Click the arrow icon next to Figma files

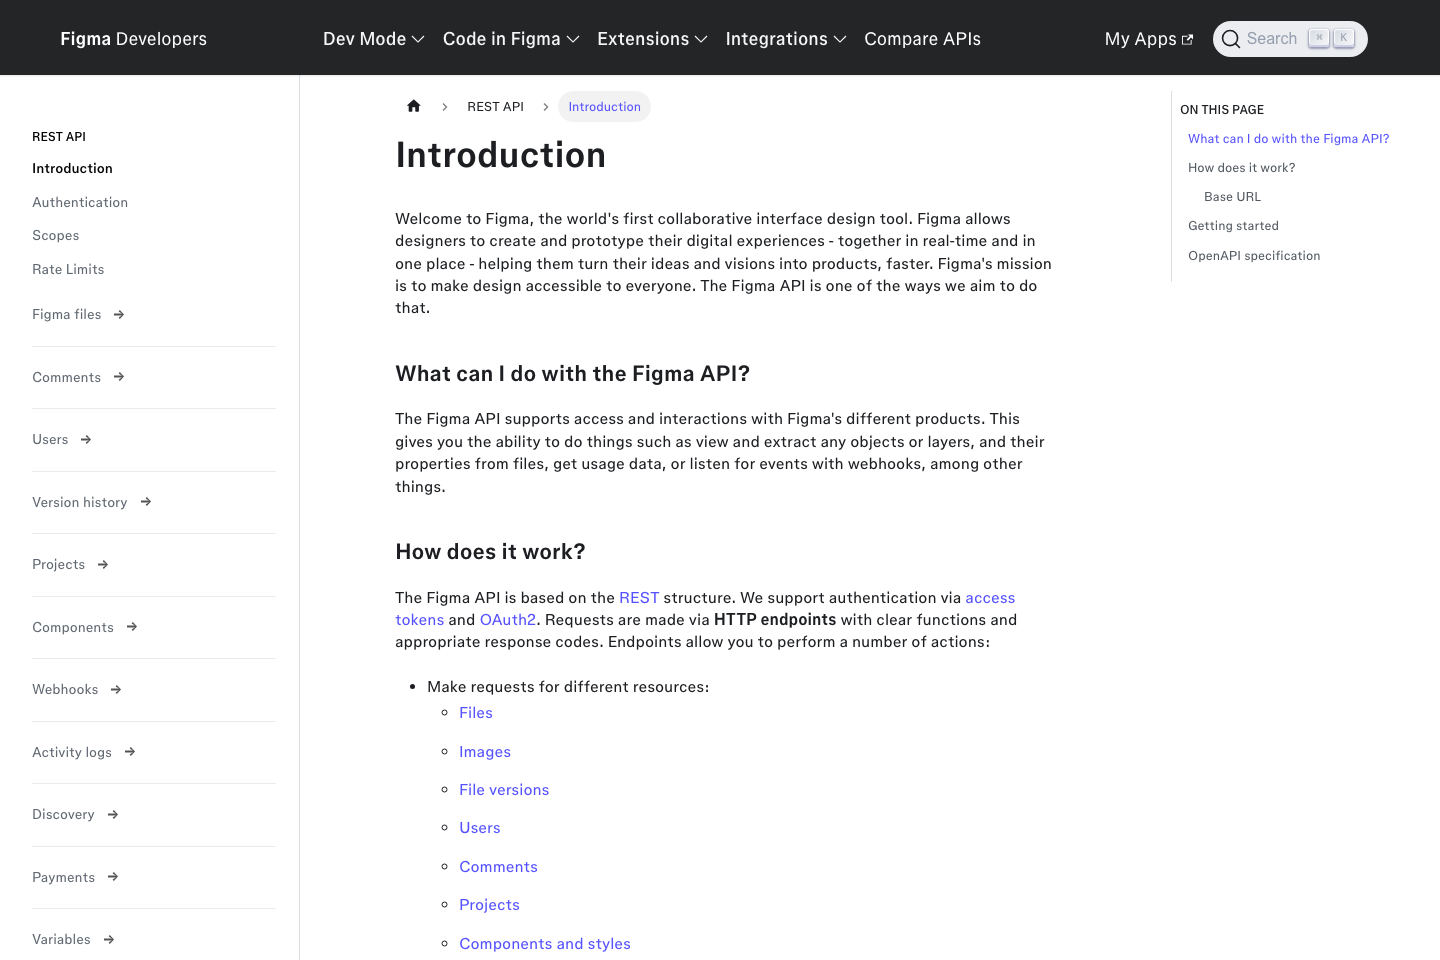tap(119, 314)
